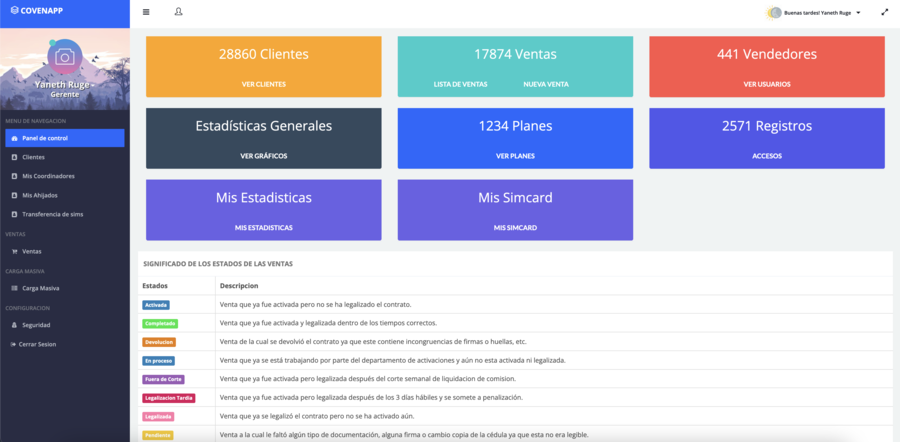The height and width of the screenshot is (442, 900).
Task: Click the Estados column header
Action: (155, 285)
